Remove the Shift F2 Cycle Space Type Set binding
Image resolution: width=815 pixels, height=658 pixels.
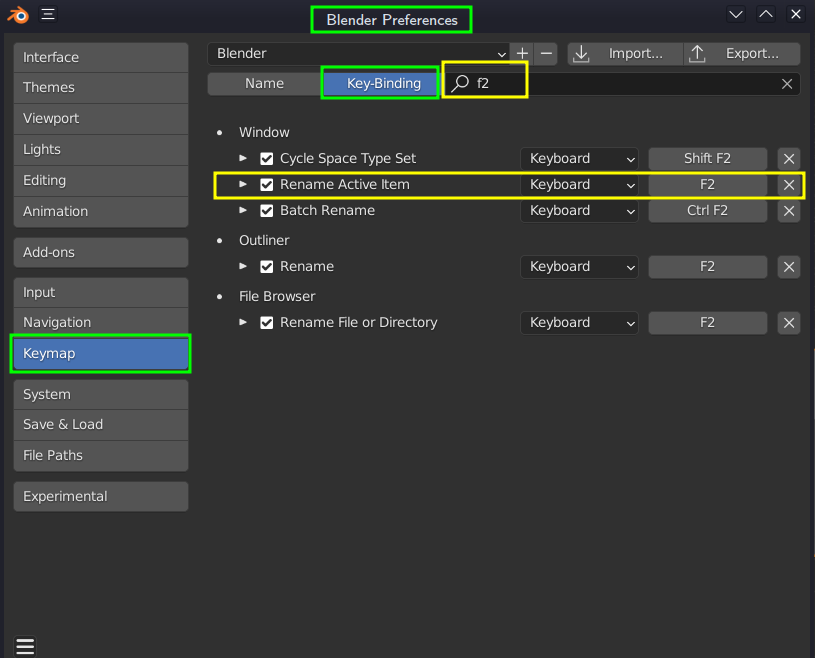tap(788, 159)
